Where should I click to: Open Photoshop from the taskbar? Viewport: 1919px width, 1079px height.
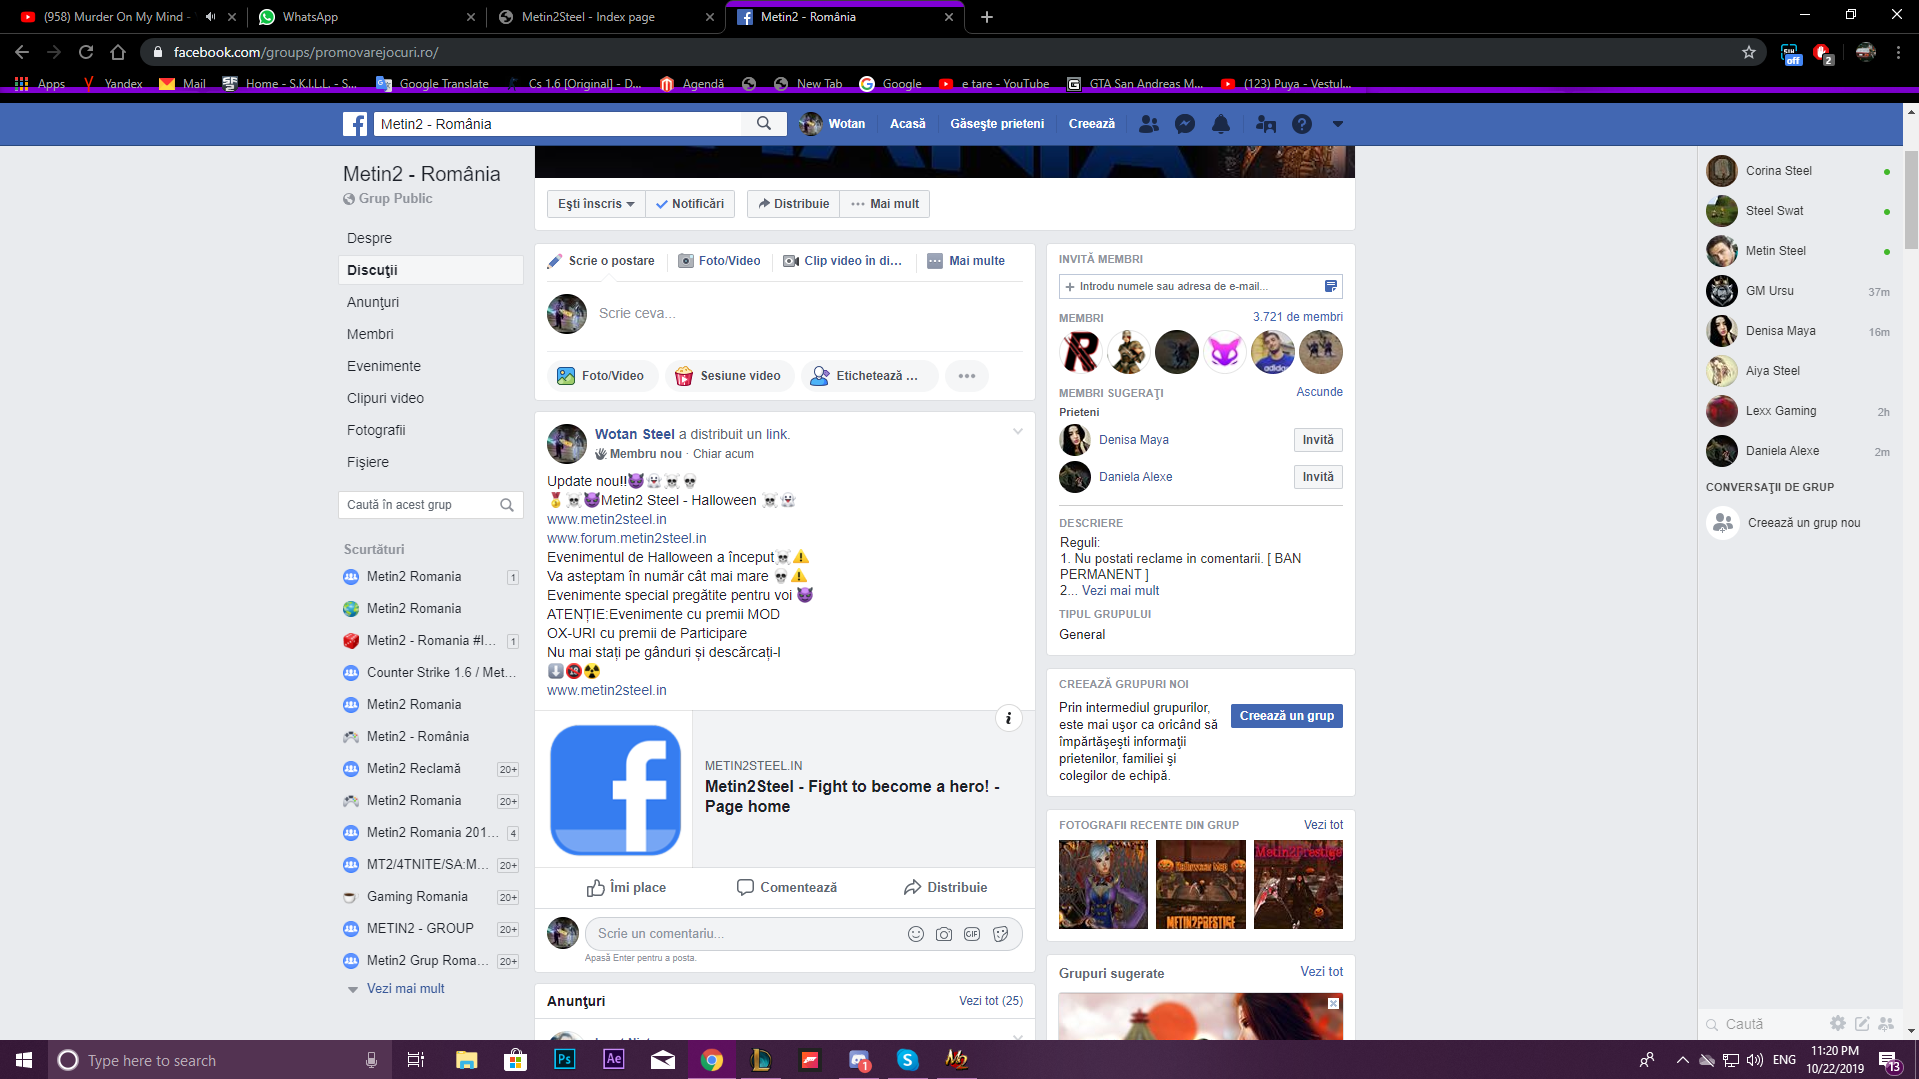[565, 1060]
